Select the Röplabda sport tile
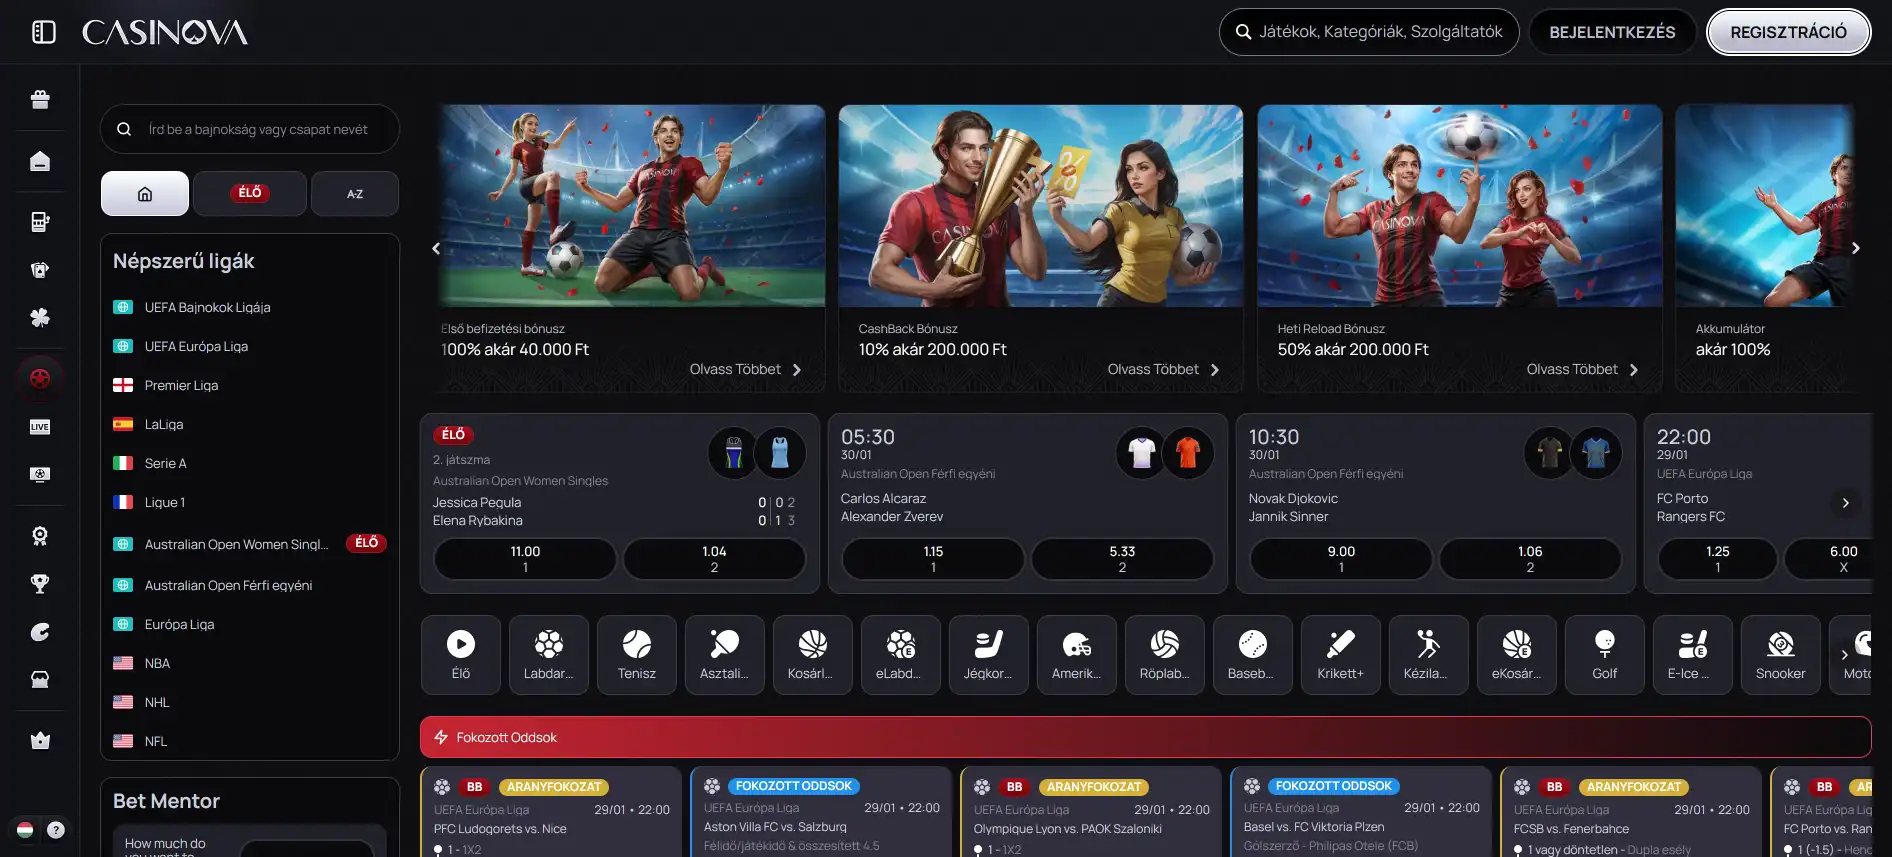The width and height of the screenshot is (1892, 857). 1165,655
